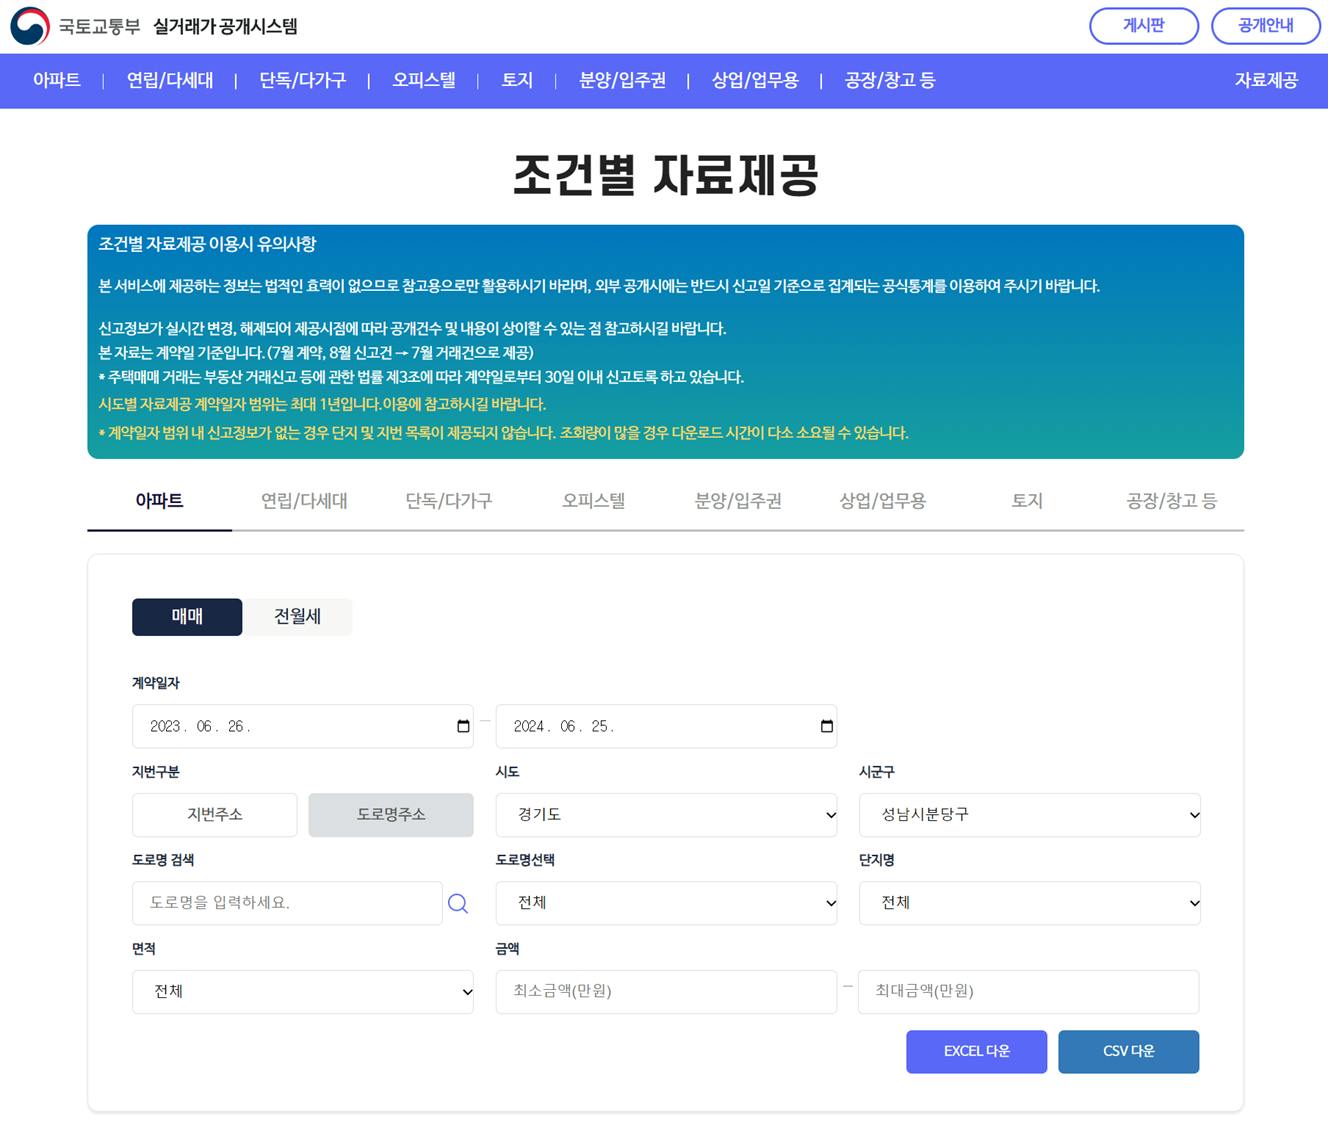Switch to the 전월세 transaction type
1328x1125 pixels.
tap(298, 617)
